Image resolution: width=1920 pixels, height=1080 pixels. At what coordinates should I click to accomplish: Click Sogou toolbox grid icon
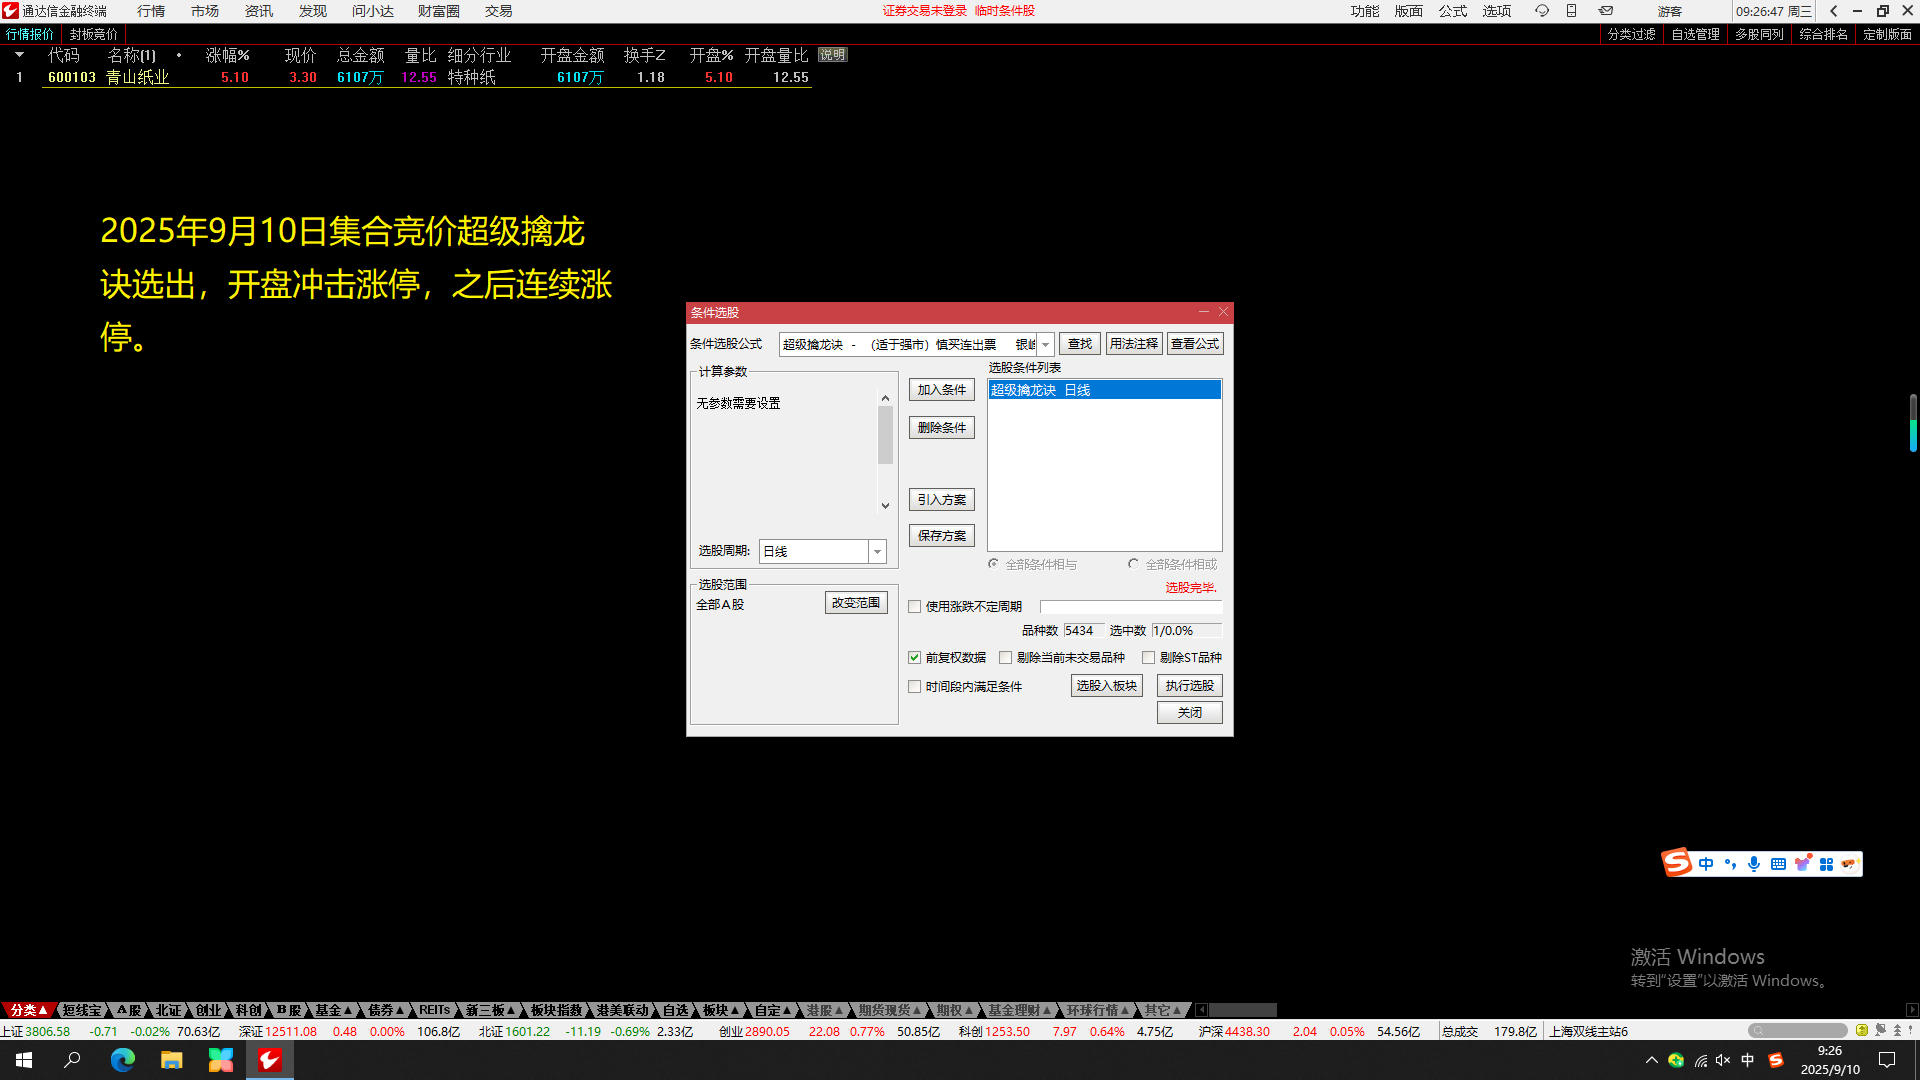[1826, 864]
